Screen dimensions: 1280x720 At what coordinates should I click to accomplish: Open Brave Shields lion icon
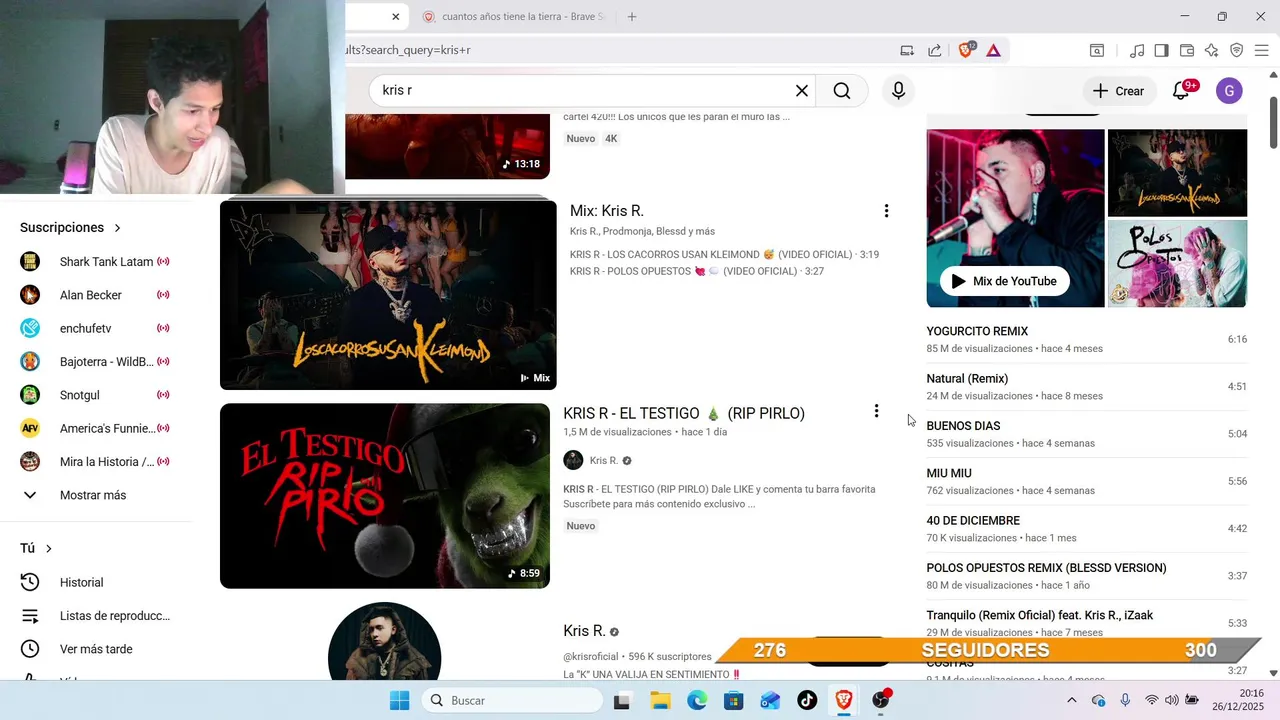click(966, 50)
